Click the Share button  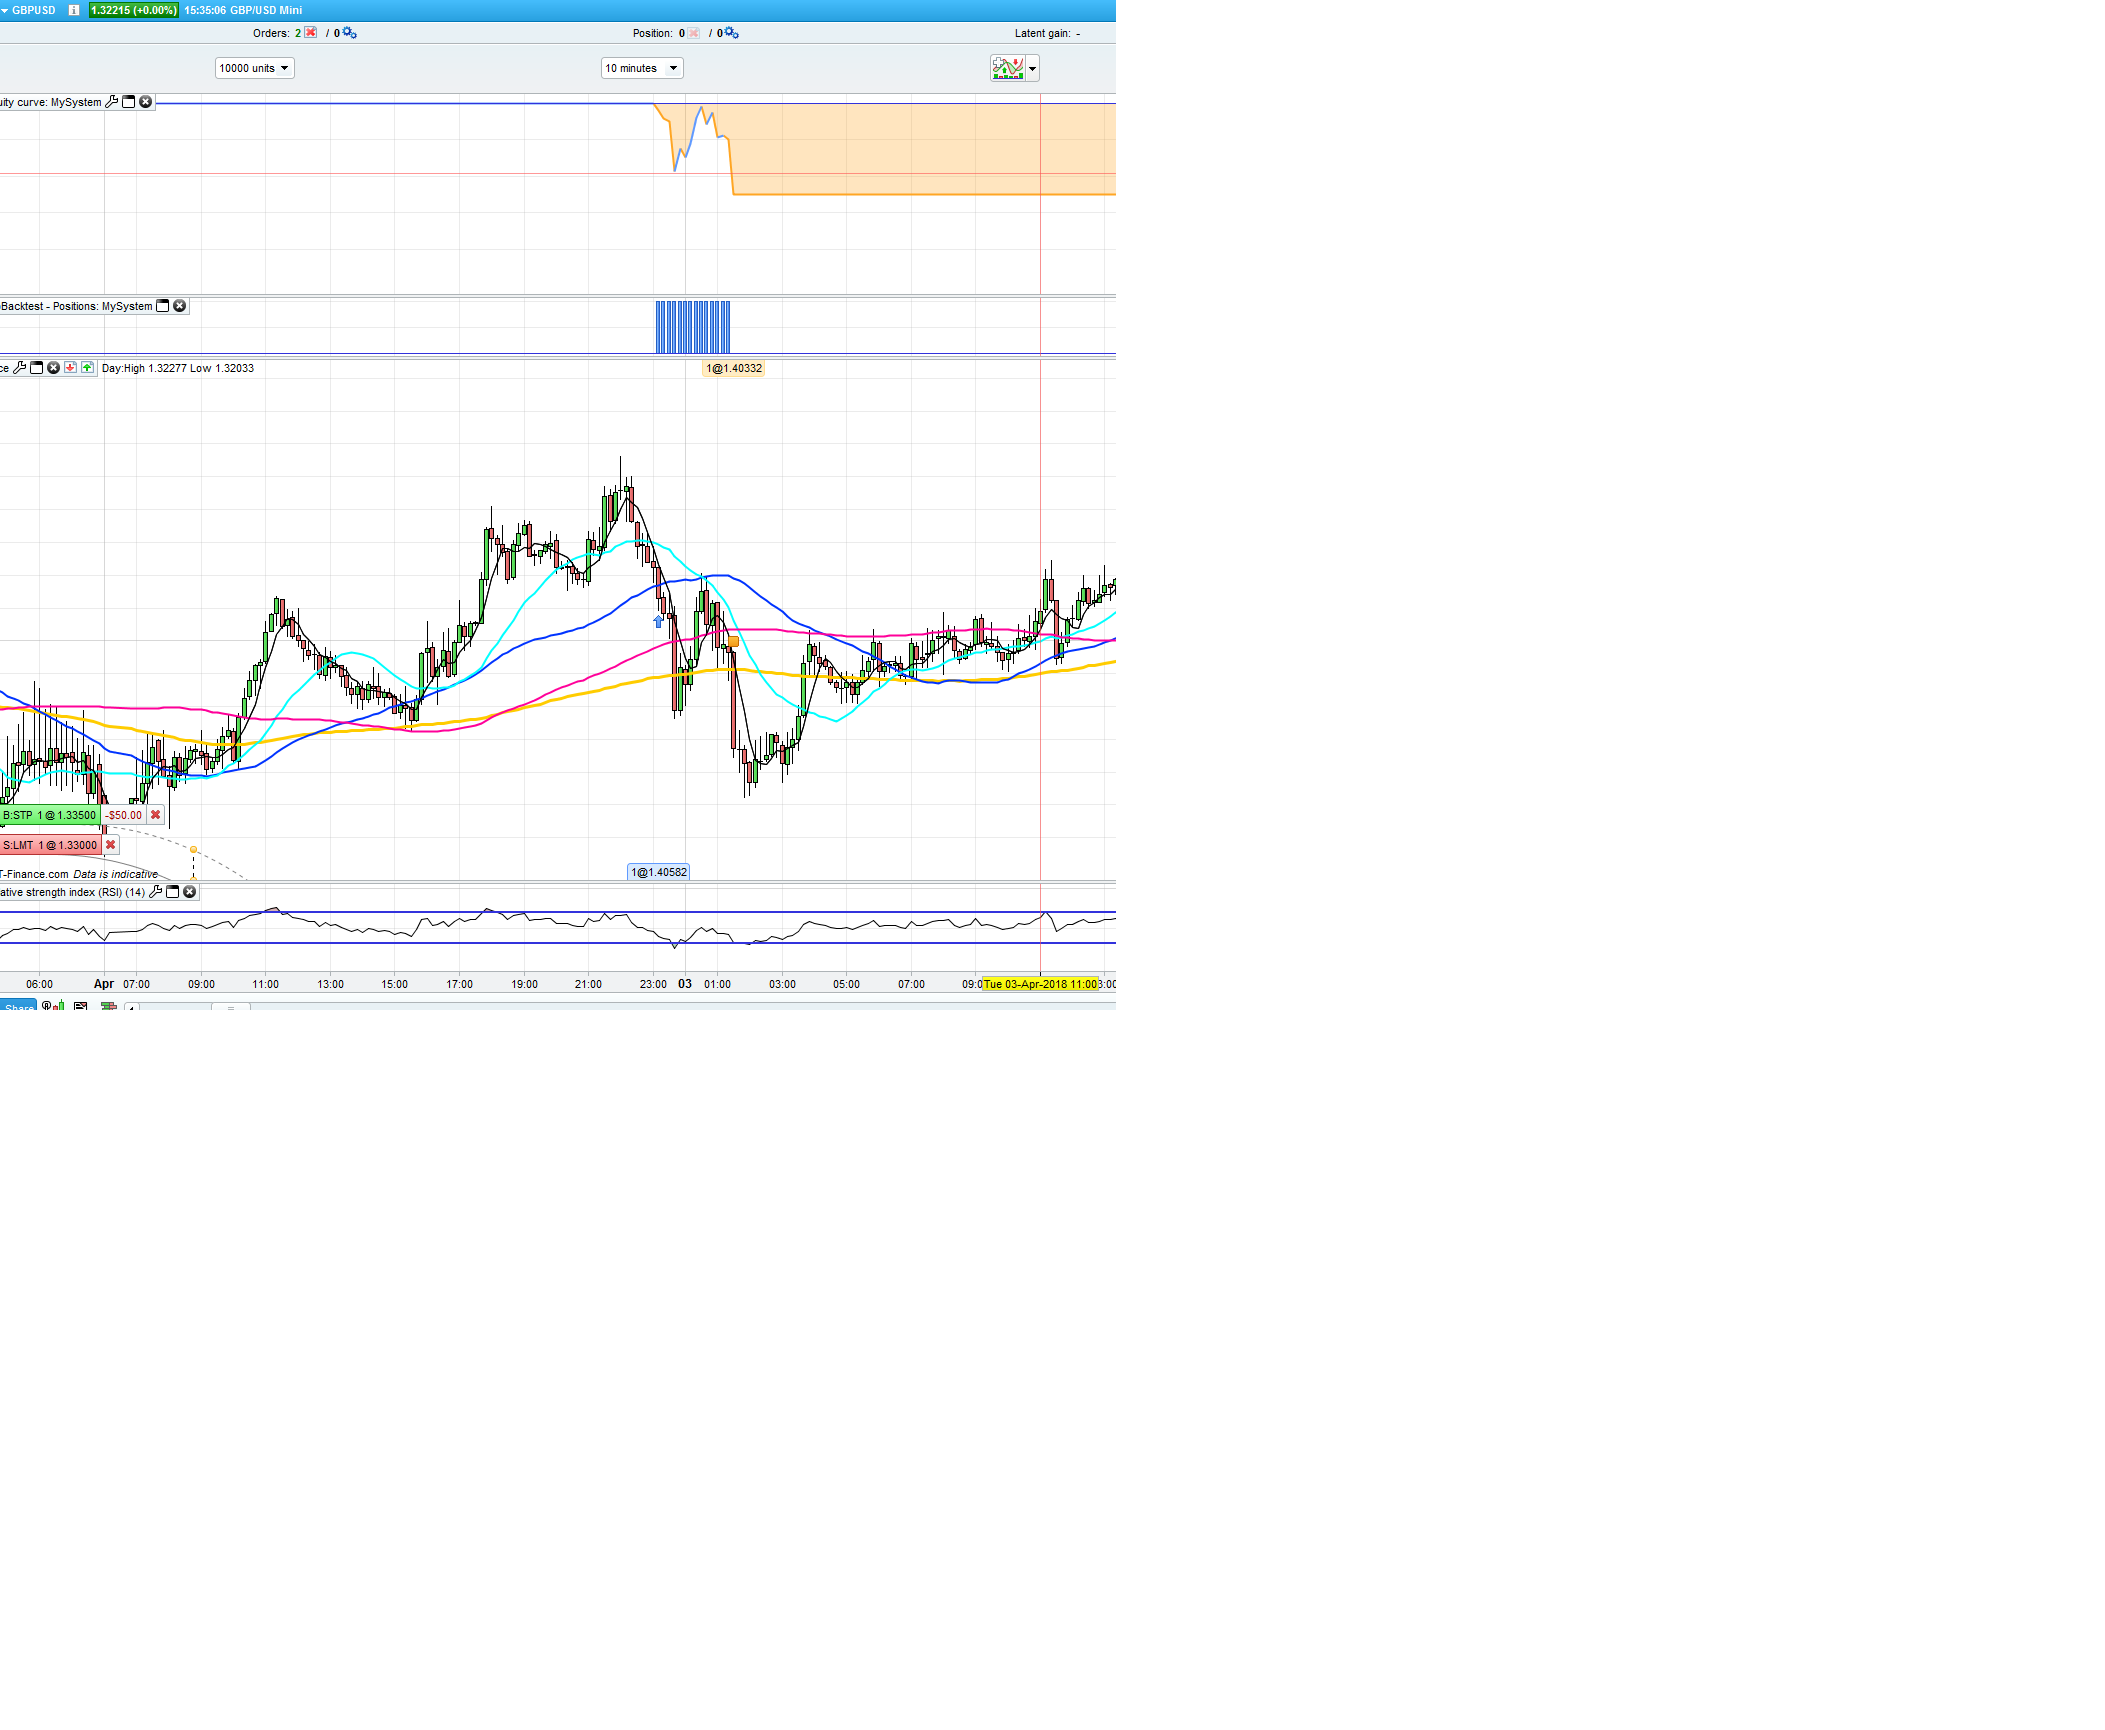click(18, 1005)
